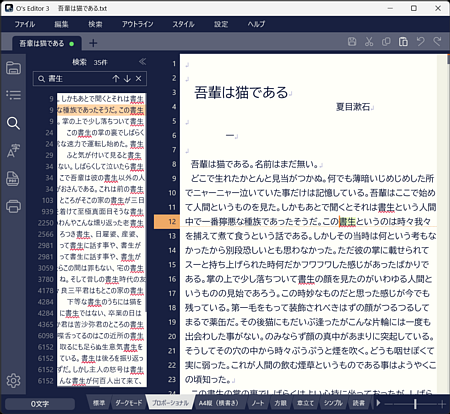Viewport: 450px width, 414px height.
Task: Save the file with the floppy icon
Action: 352,42
